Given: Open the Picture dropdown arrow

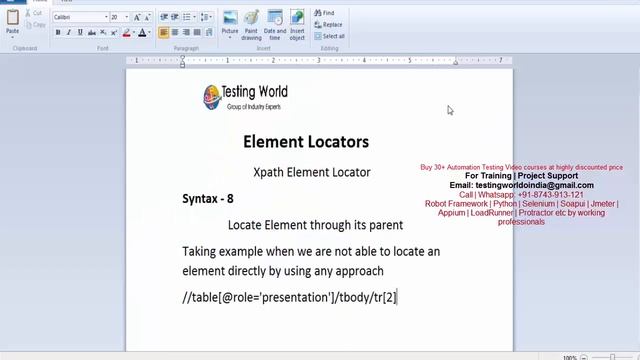Looking at the screenshot, I should tap(230, 38).
